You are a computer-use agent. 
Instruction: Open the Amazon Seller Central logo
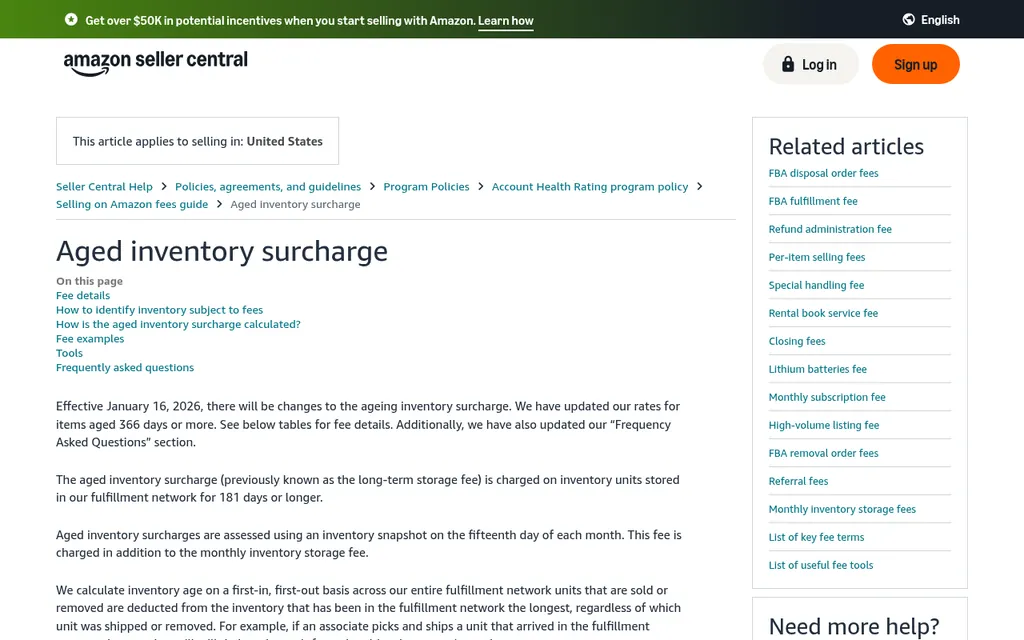pos(155,63)
